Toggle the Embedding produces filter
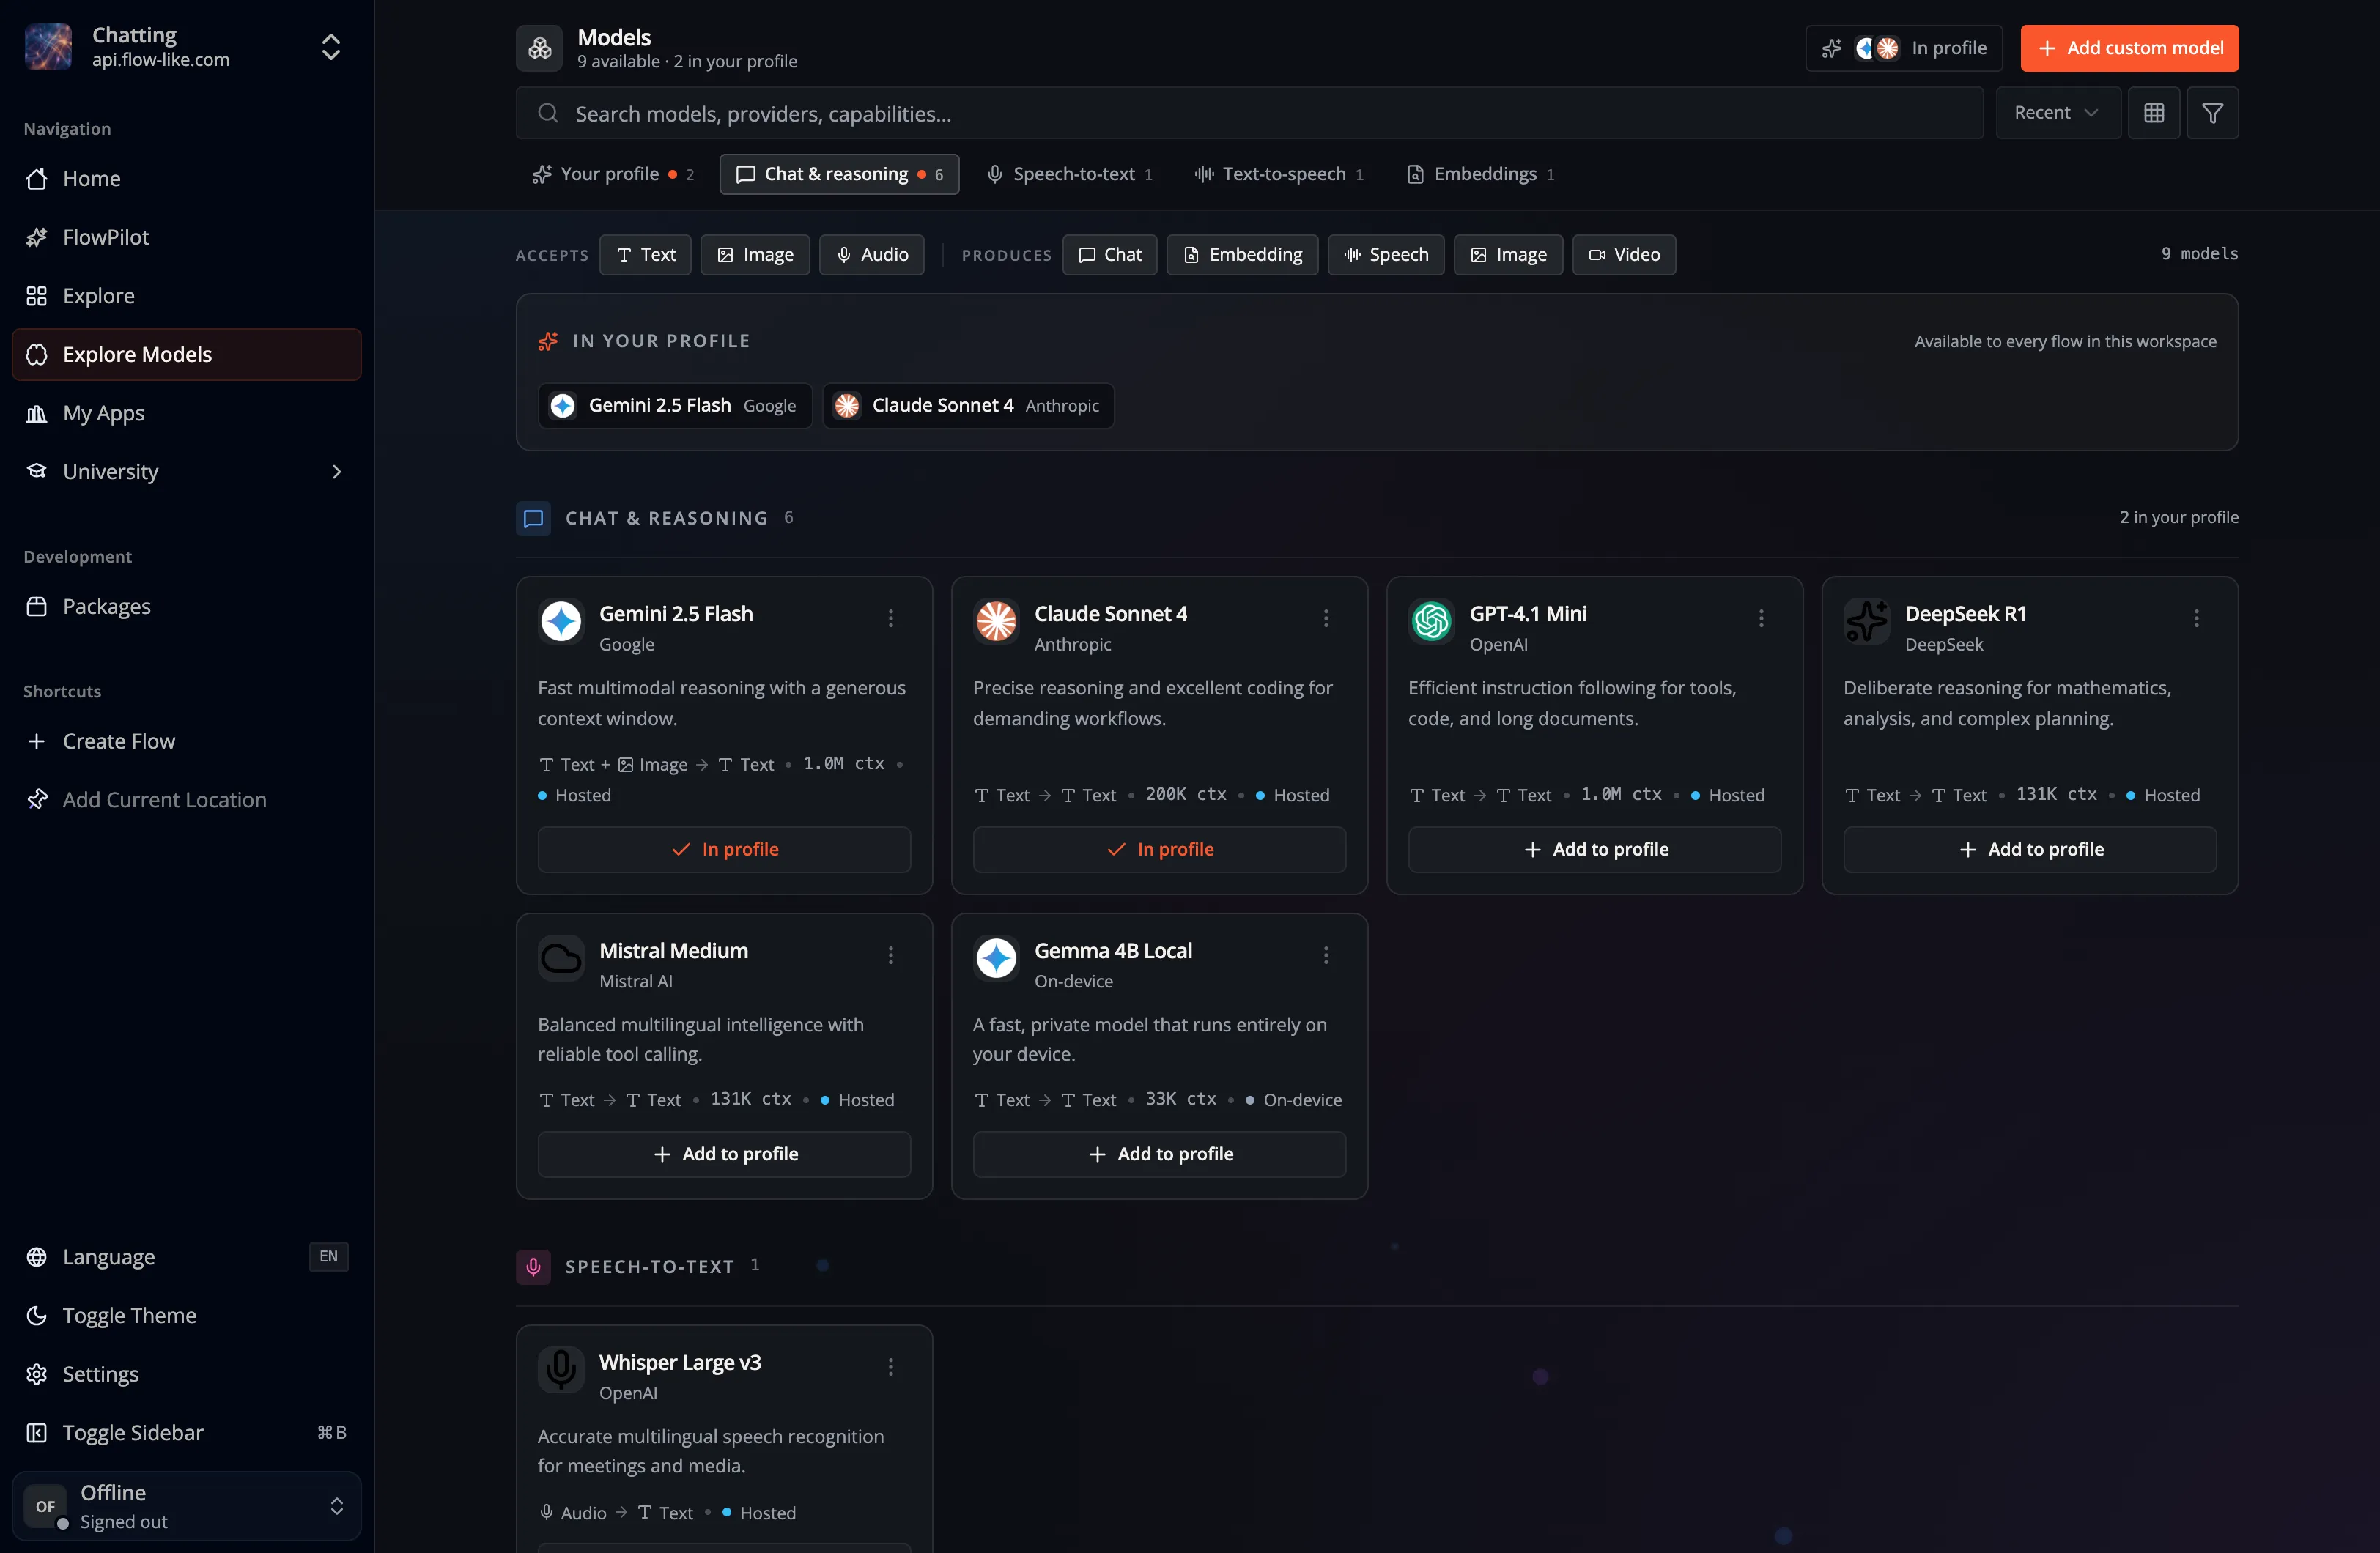Image resolution: width=2380 pixels, height=1553 pixels. 1242,255
